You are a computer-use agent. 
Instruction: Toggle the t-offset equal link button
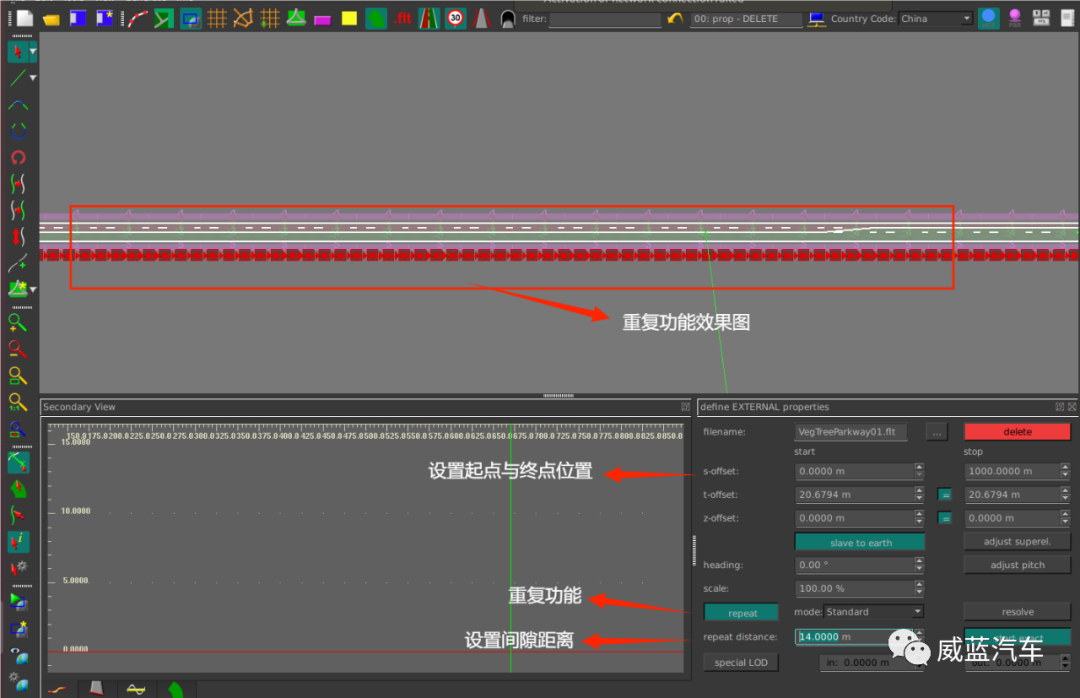click(x=945, y=495)
